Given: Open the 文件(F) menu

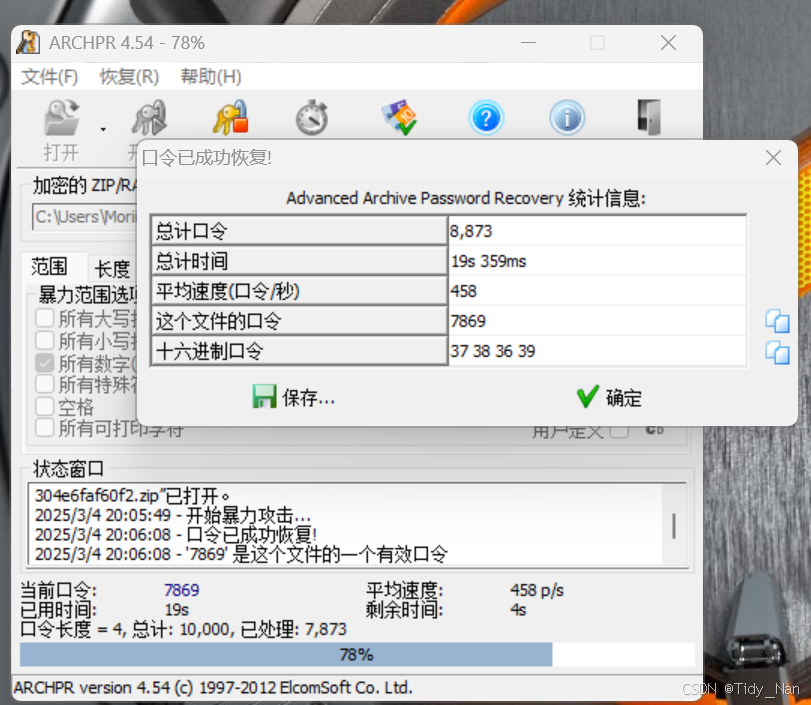Looking at the screenshot, I should point(50,77).
